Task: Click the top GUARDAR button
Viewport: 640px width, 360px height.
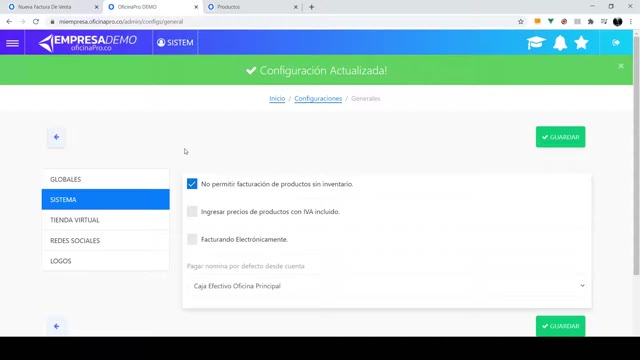Action: [560, 137]
